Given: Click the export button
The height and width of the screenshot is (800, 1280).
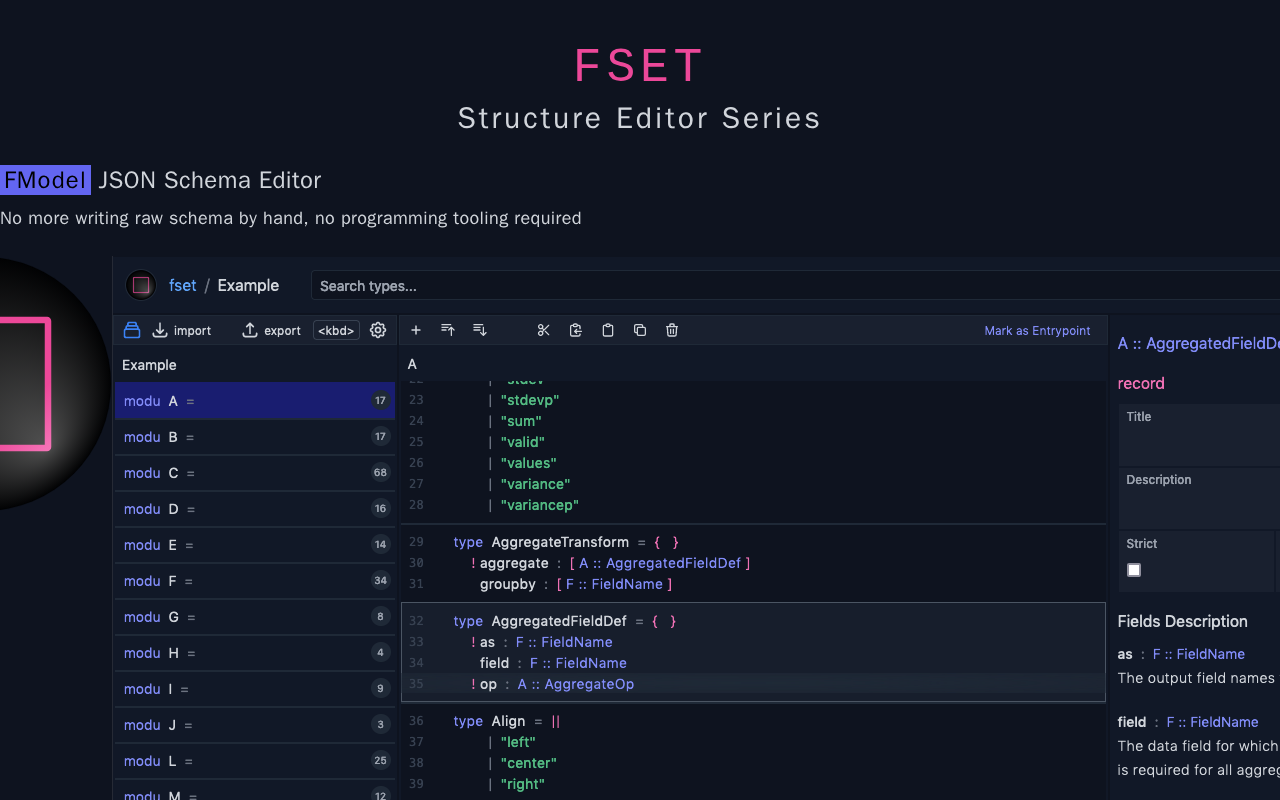Looking at the screenshot, I should point(272,330).
